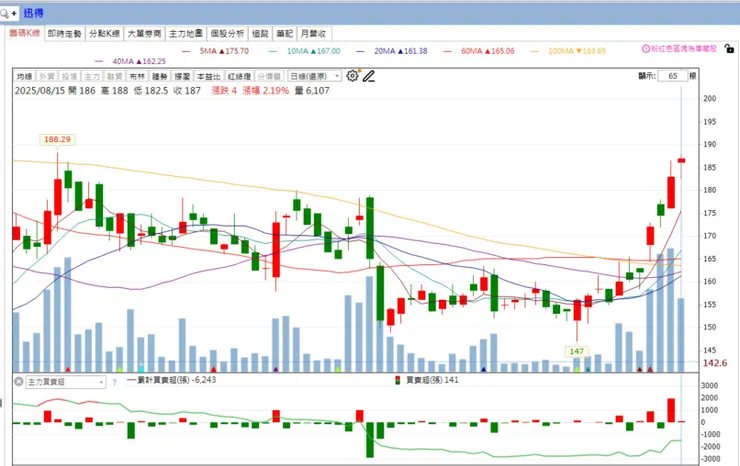Switch to the 即時走勢 tab
Screen dimensions: 740x466
tap(65, 34)
